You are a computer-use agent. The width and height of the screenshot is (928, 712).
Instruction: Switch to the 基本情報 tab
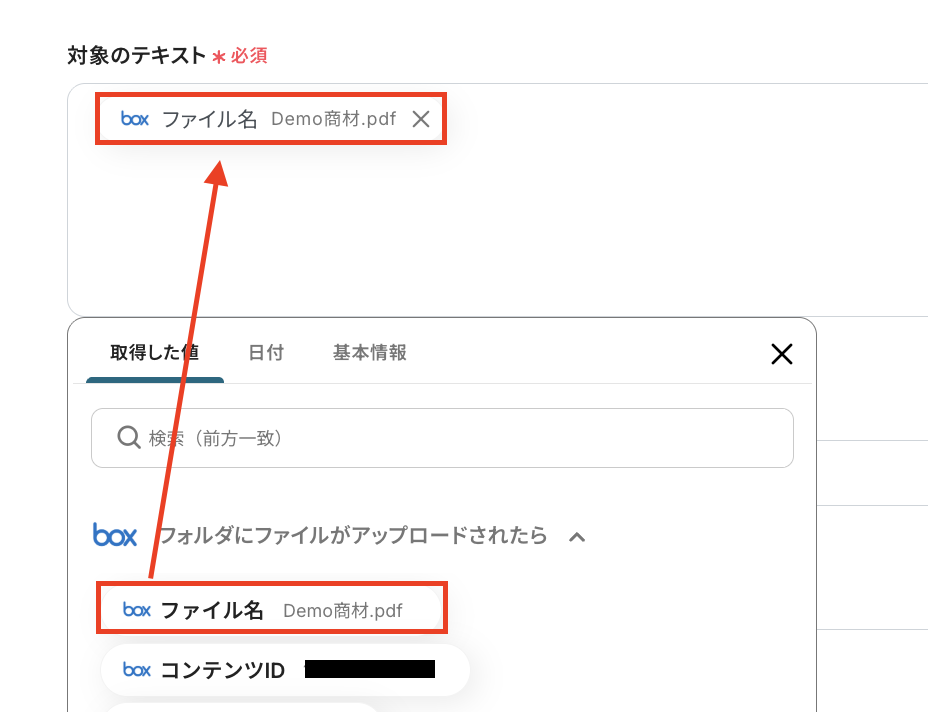pyautogui.click(x=369, y=353)
